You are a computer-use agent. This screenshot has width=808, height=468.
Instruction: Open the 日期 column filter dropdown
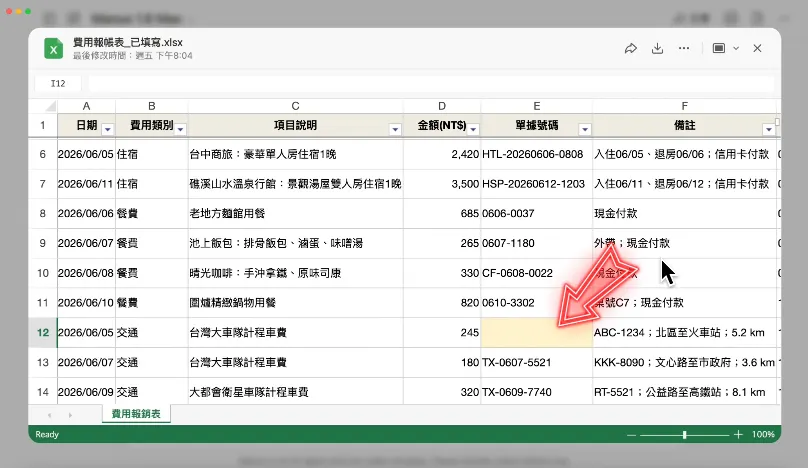tap(107, 129)
